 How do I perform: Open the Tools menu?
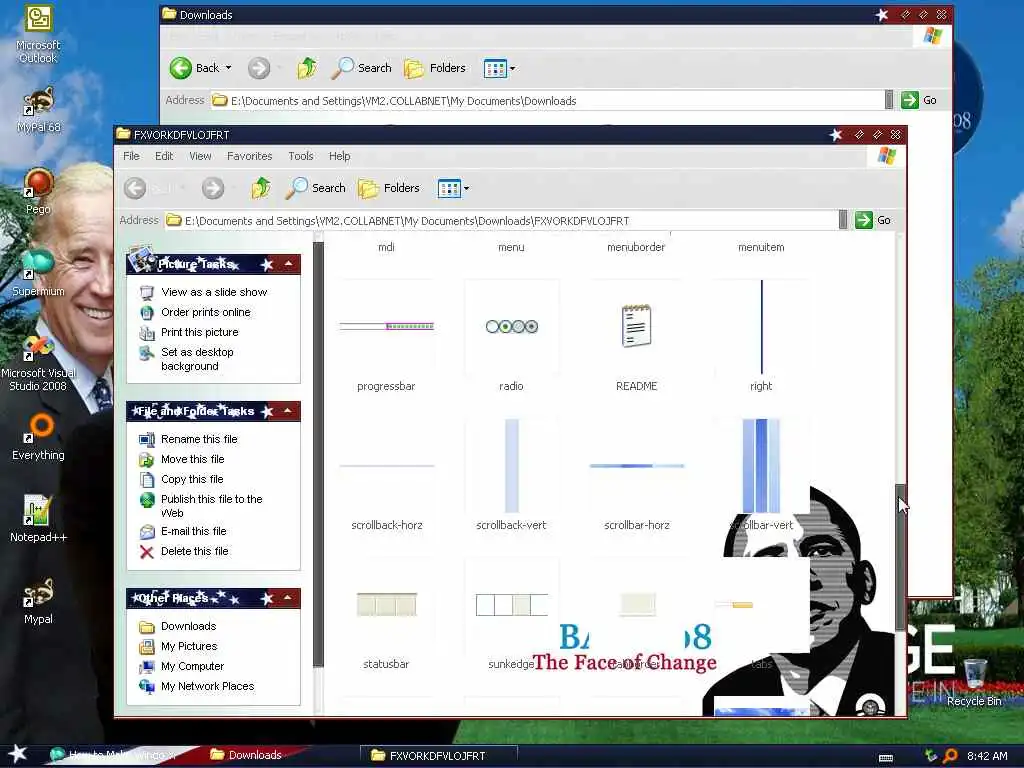point(300,156)
